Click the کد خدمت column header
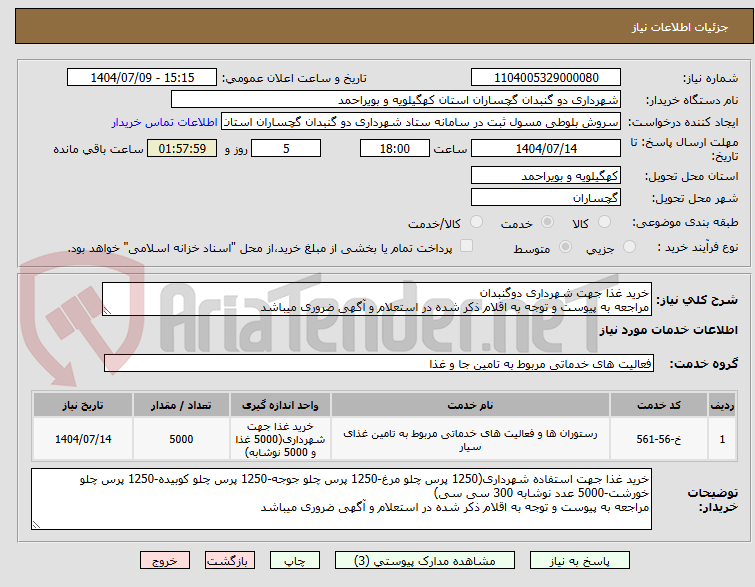Screen dimensions: 755x587 [x=658, y=405]
